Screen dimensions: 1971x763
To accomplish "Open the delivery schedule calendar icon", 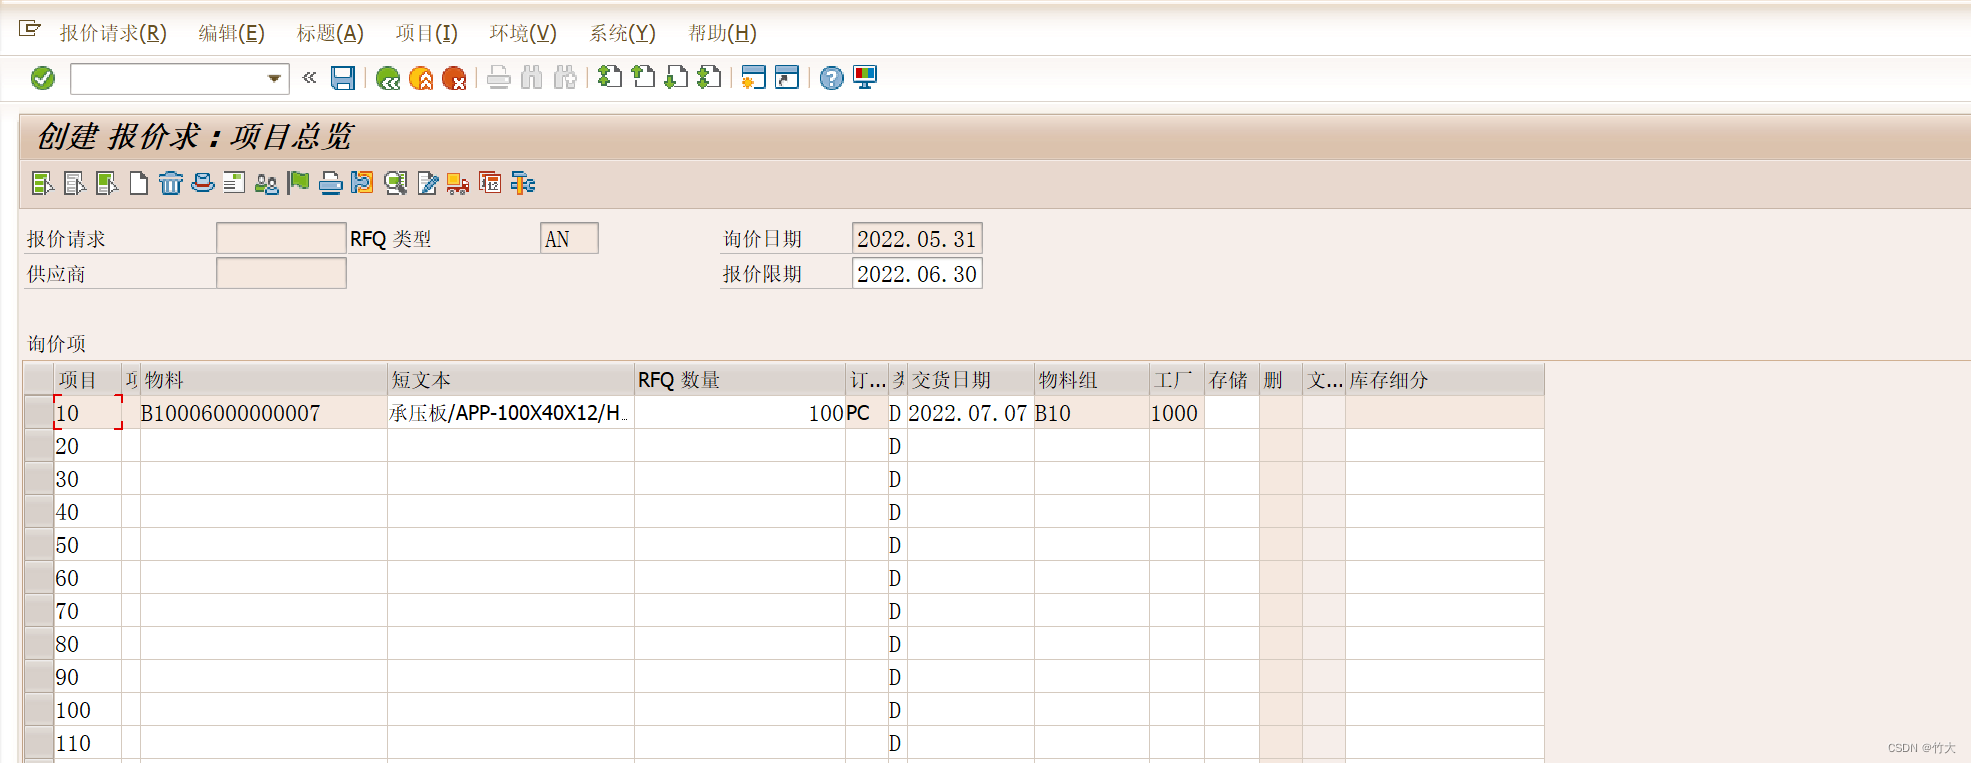I will (x=490, y=183).
